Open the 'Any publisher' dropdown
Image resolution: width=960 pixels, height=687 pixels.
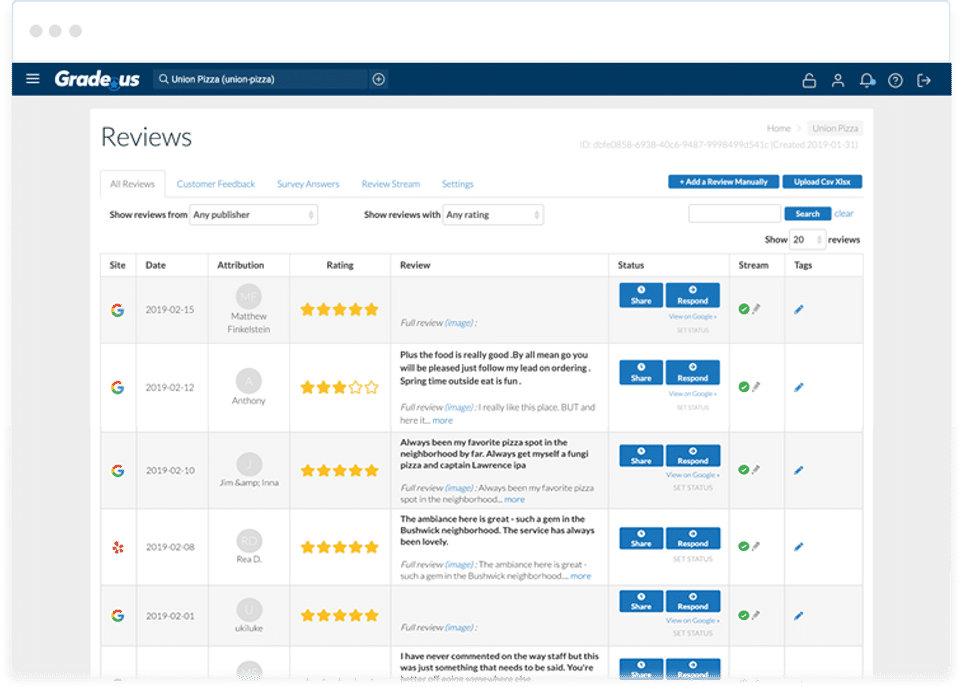[254, 214]
